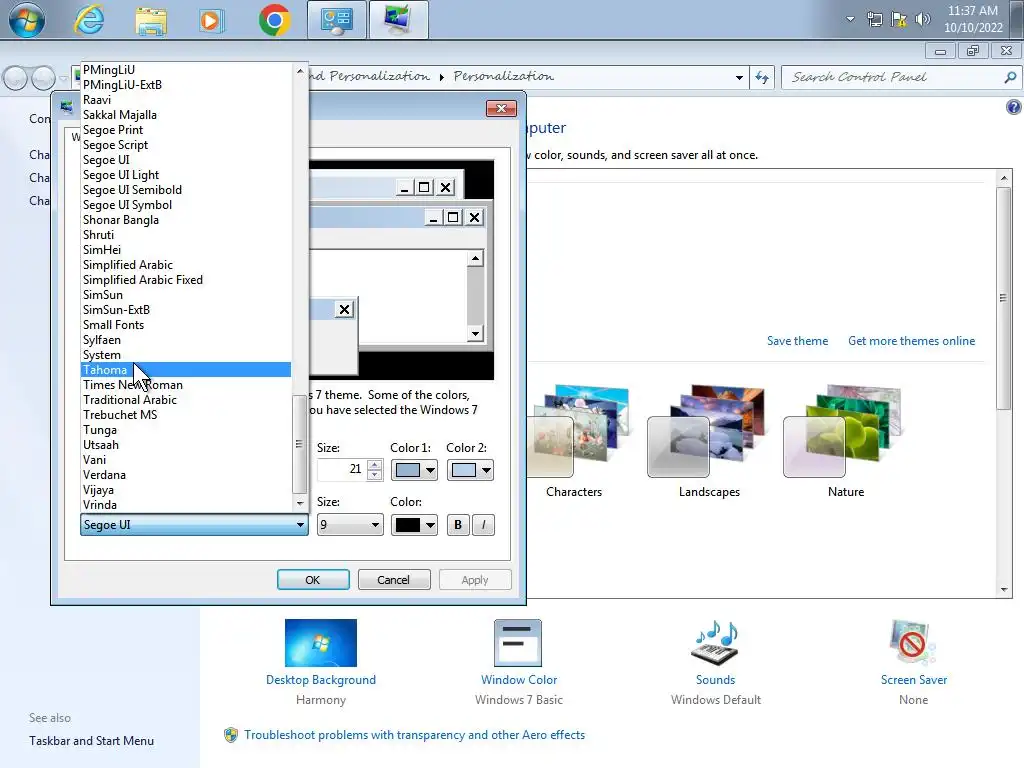This screenshot has width=1024, height=768.
Task: Click the font list scroll up arrow
Action: point(300,71)
